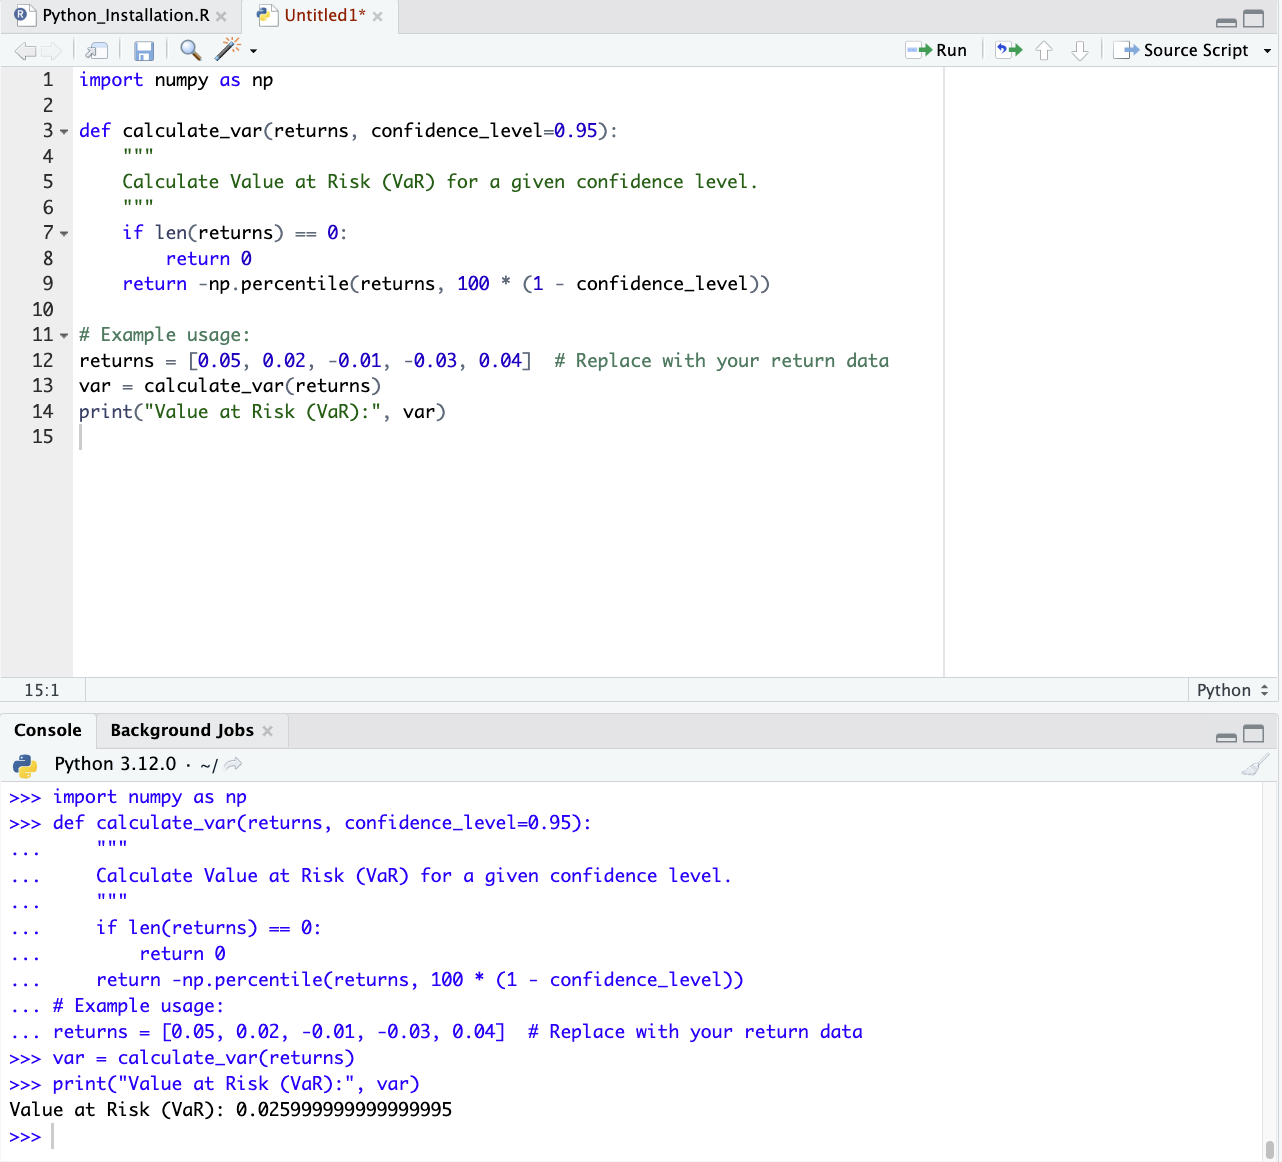Collapse the Example usage section fold
Screen dimensions: 1282x1162
click(x=64, y=336)
